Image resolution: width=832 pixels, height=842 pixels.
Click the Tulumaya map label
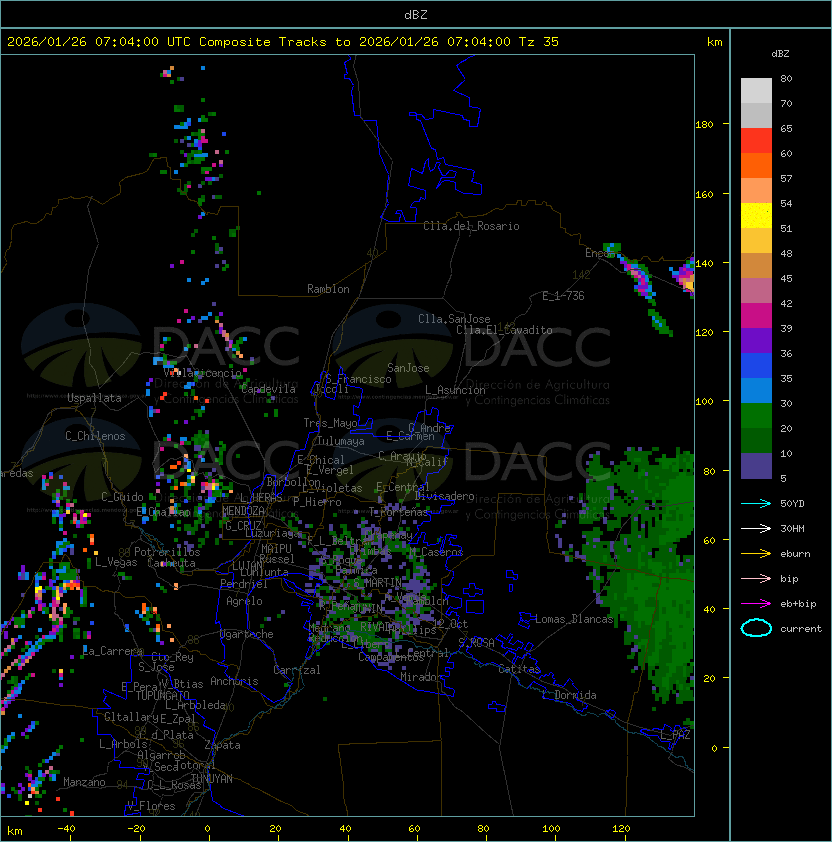[341, 441]
